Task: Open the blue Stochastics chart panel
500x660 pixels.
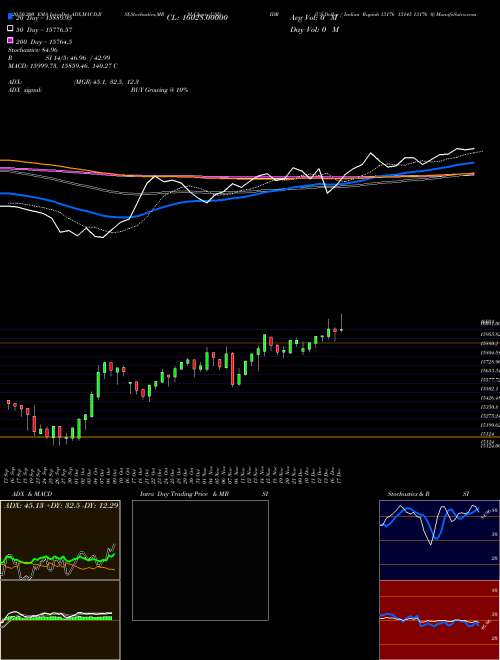Action: coord(439,540)
